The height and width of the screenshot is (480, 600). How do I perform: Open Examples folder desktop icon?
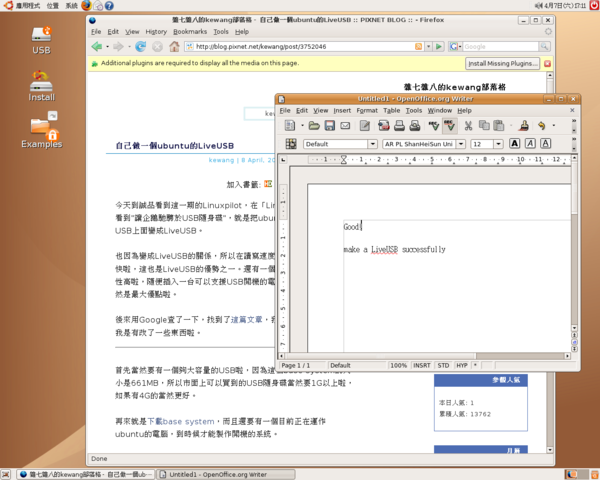pyautogui.click(x=42, y=130)
